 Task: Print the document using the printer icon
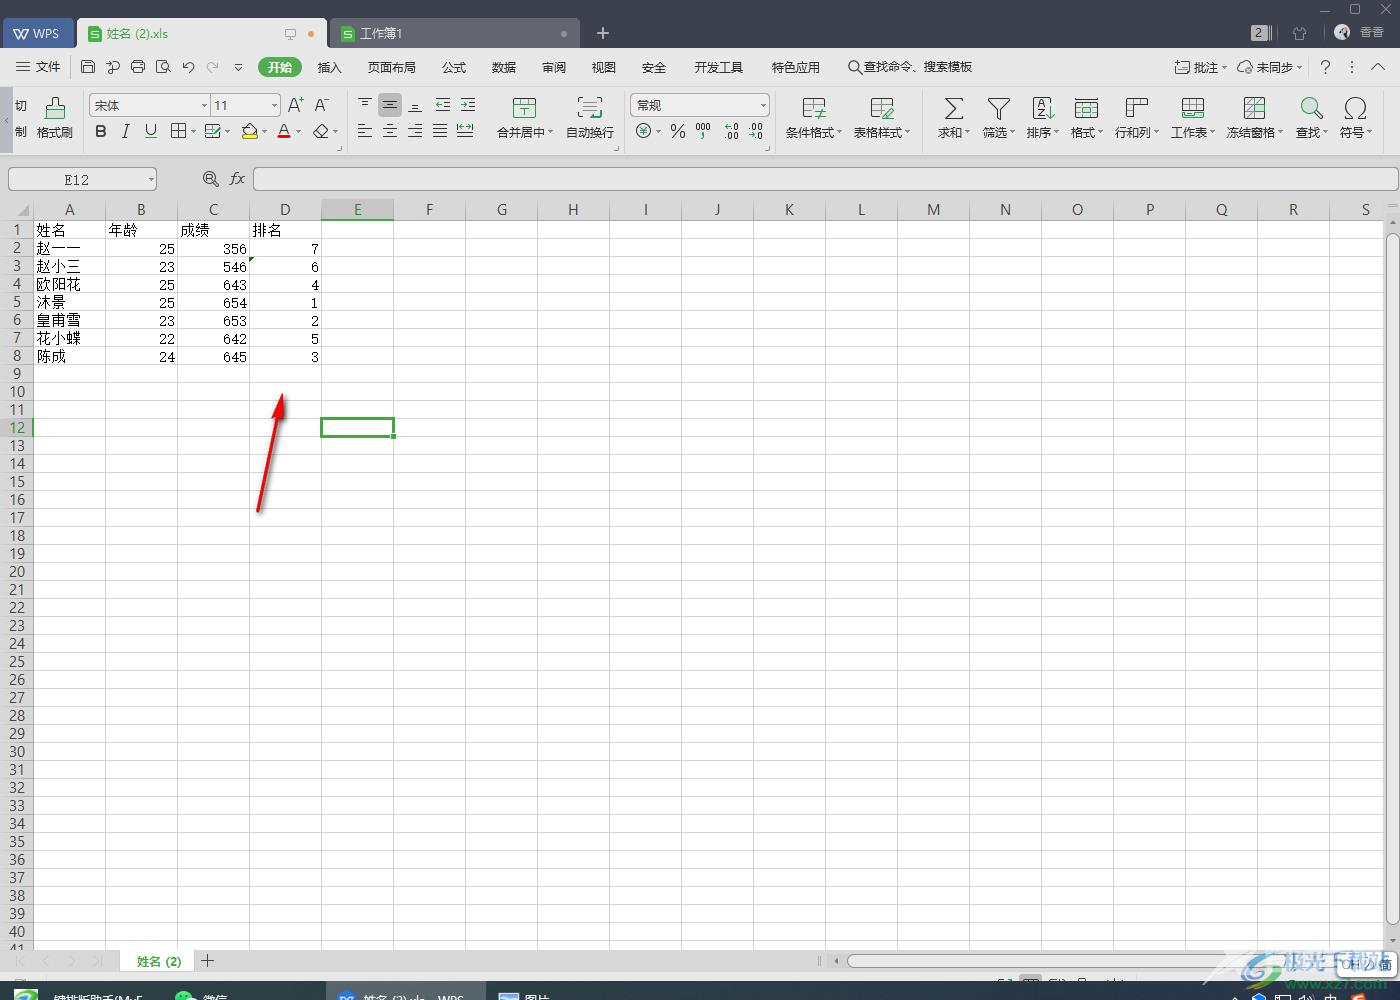pos(138,67)
